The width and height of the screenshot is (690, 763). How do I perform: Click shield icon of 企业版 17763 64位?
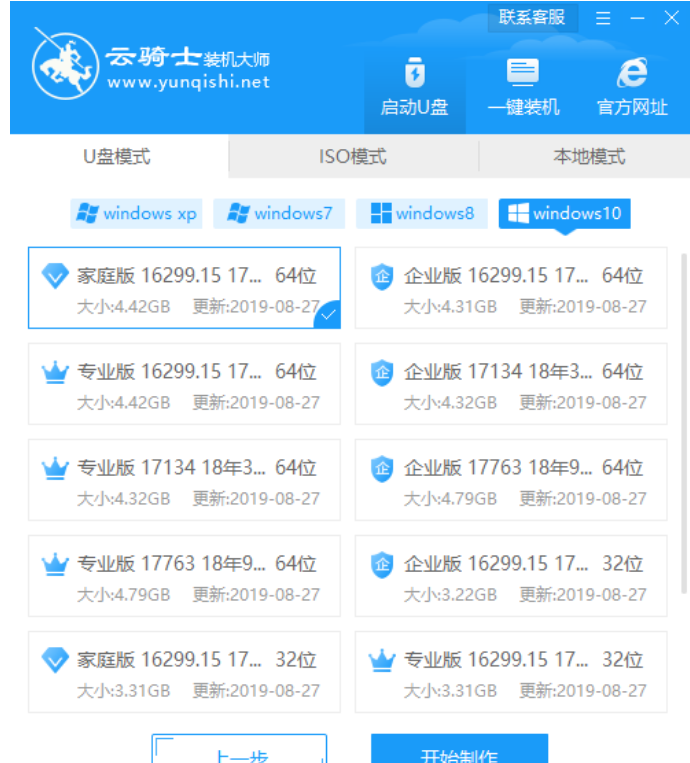tap(382, 469)
